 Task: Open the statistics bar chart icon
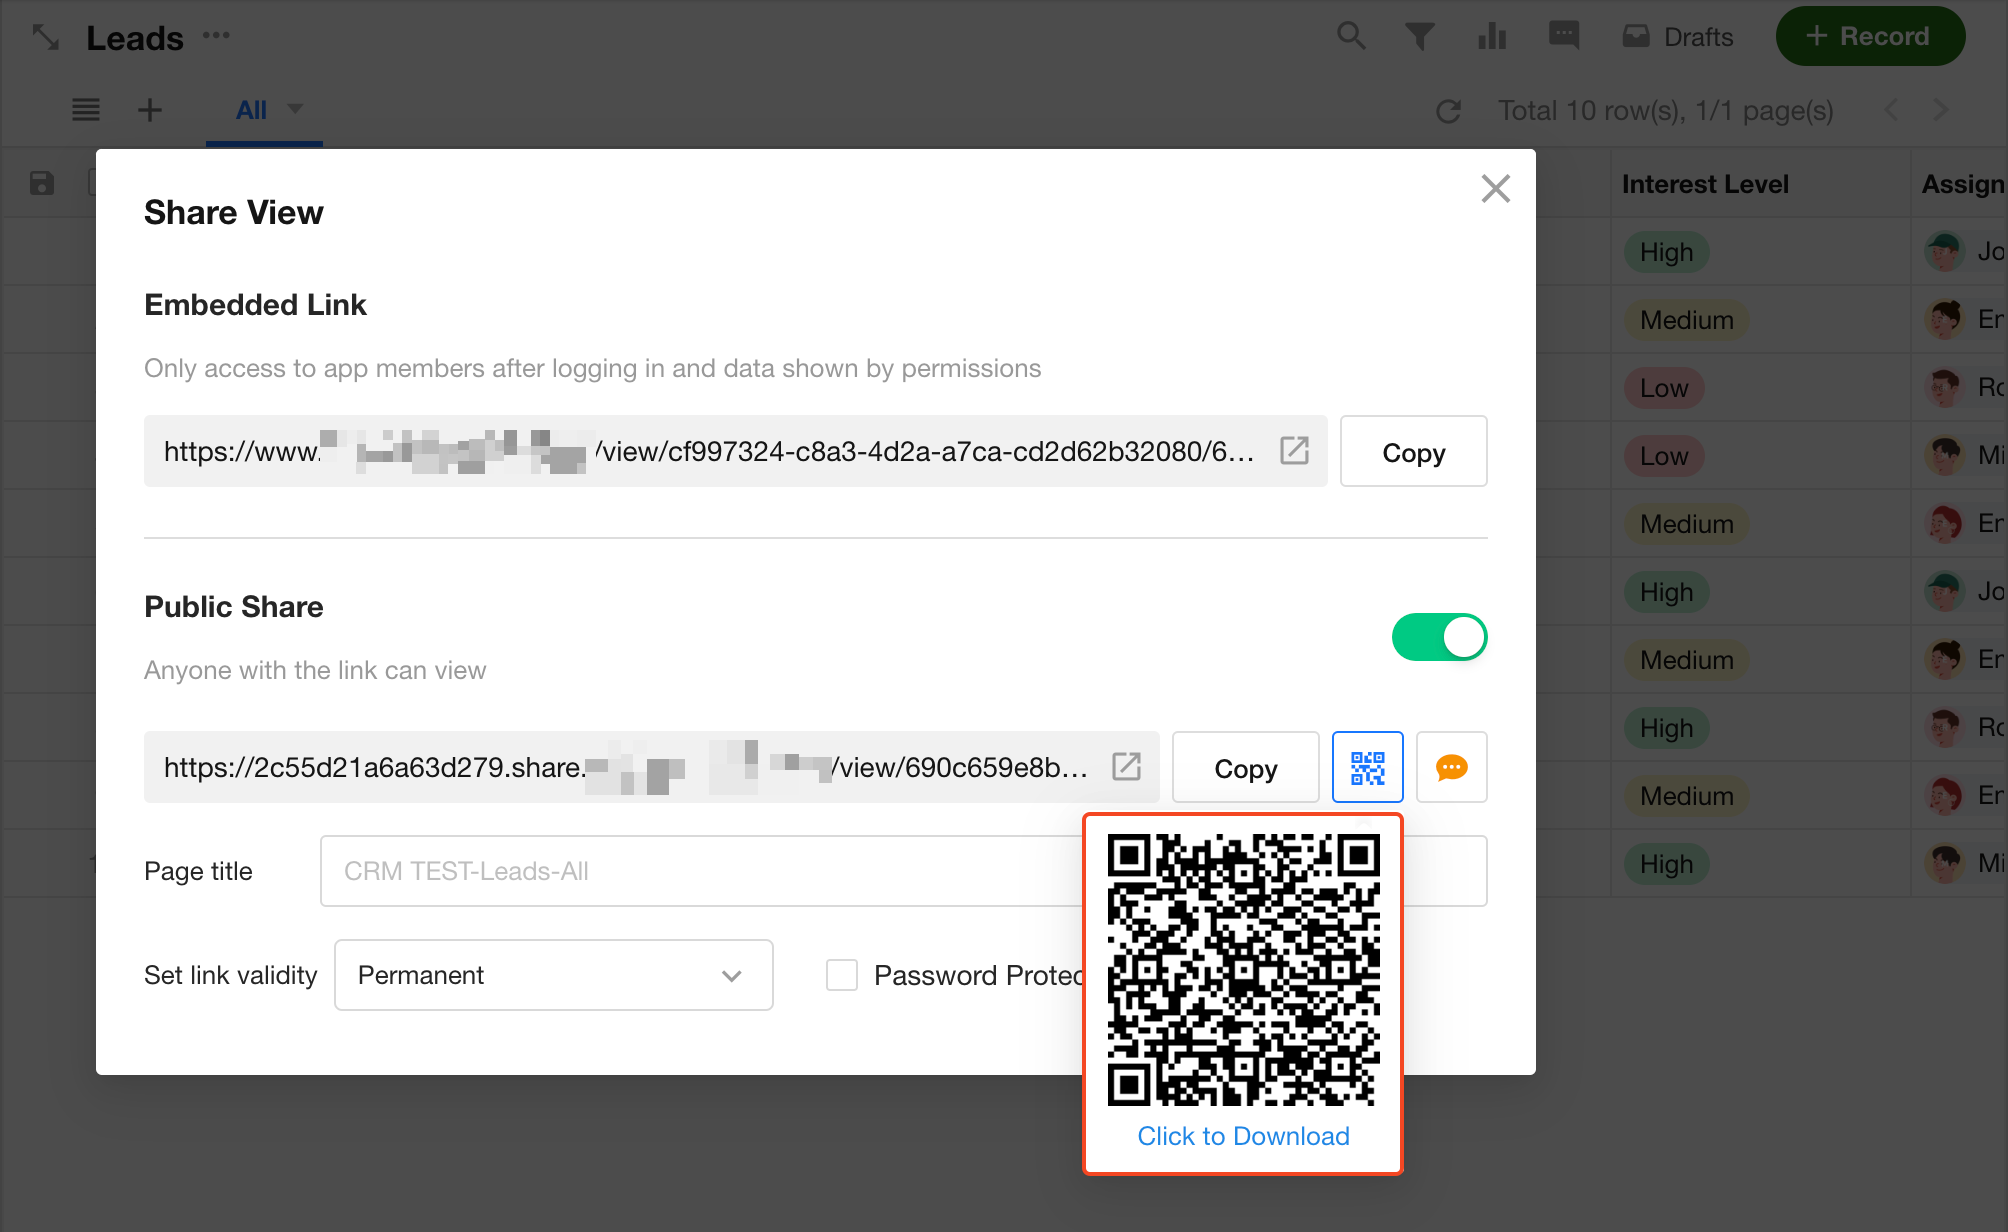pyautogui.click(x=1491, y=37)
